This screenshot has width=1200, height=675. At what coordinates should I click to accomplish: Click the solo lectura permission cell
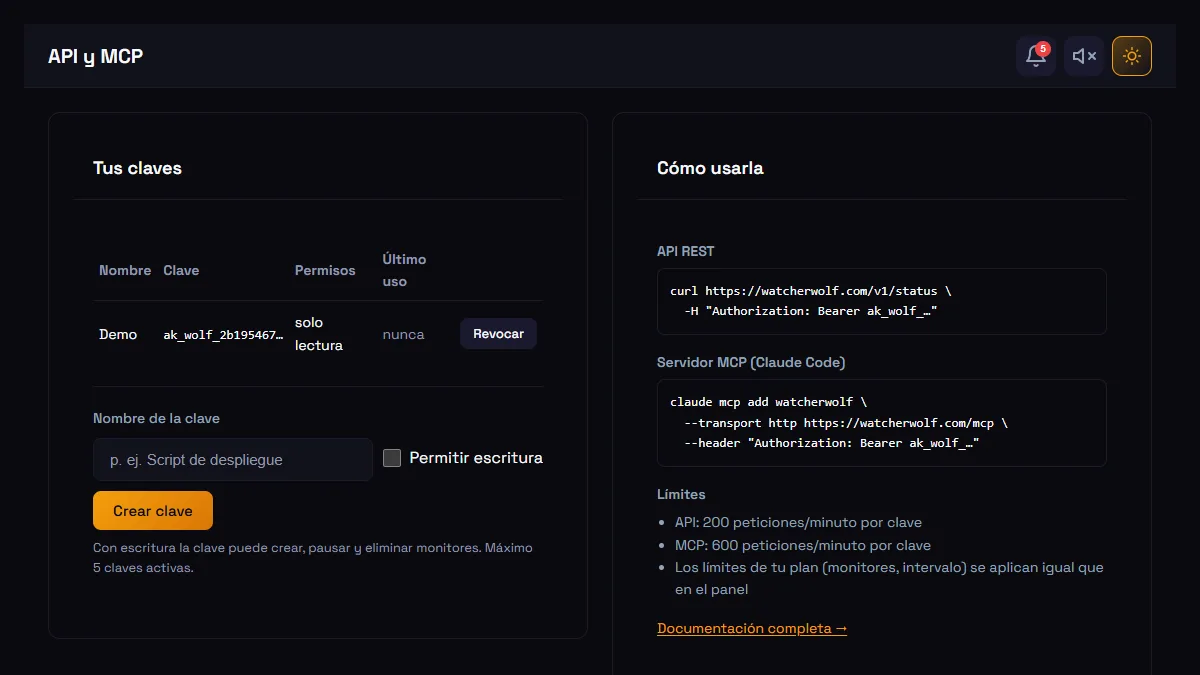pos(319,334)
